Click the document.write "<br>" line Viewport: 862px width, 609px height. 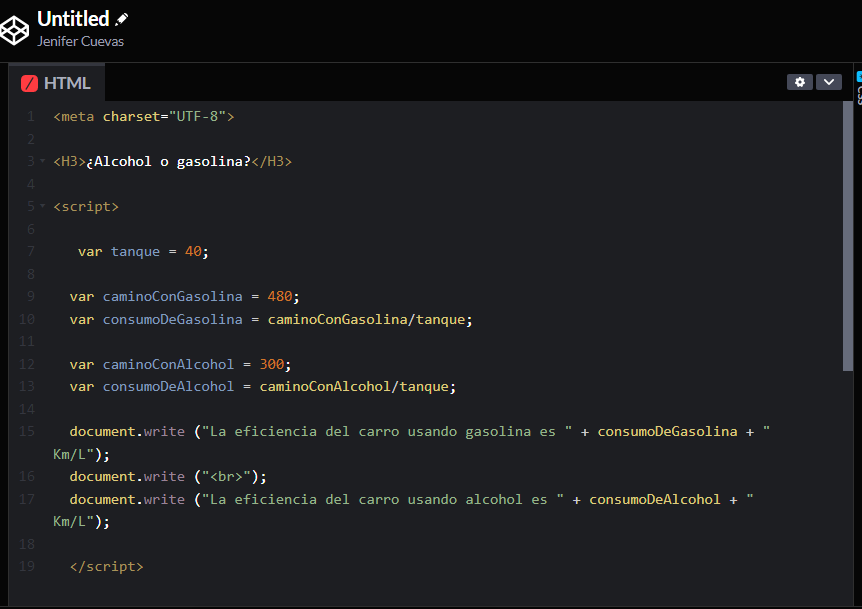pos(168,477)
